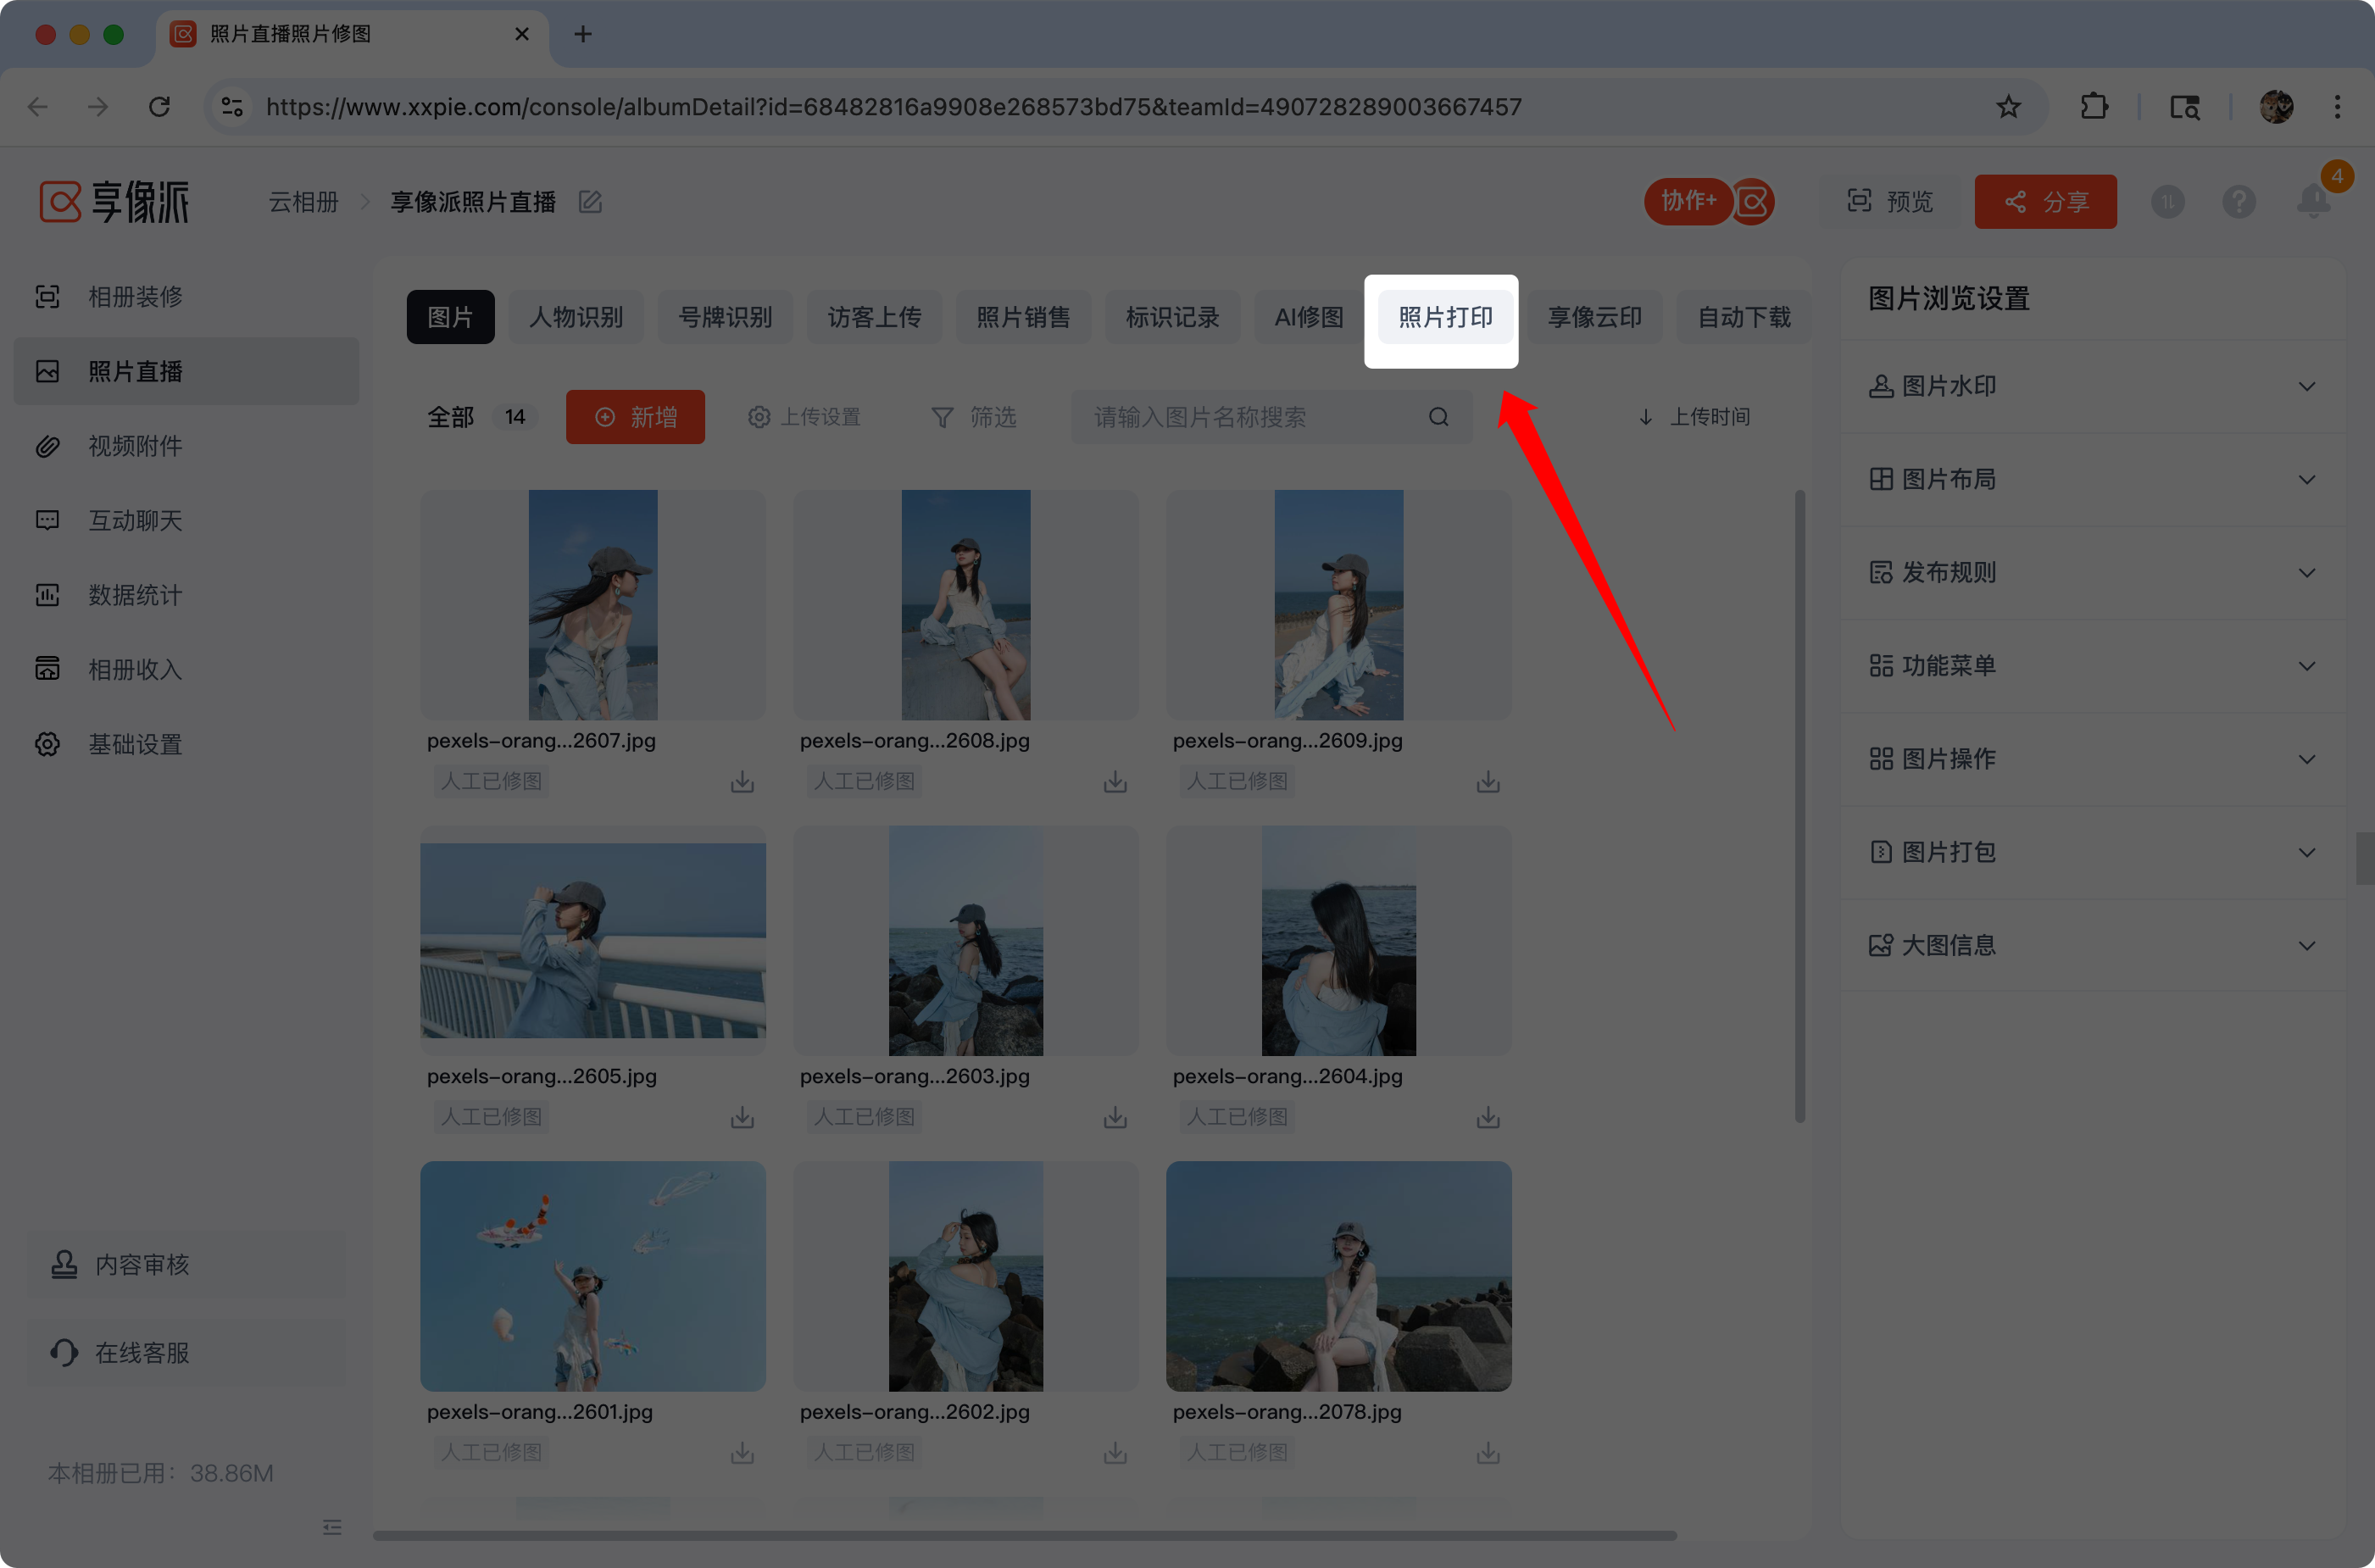The width and height of the screenshot is (2375, 1568).
Task: Open the browser three-dot menu
Action: click(x=2337, y=107)
